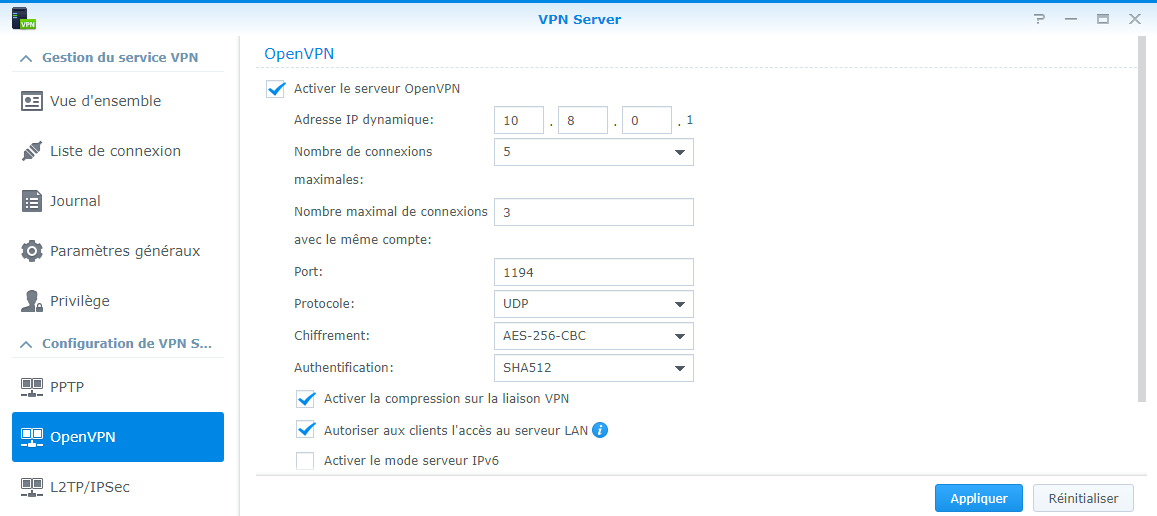Select L2TP/IPSec configuration

tap(118, 486)
